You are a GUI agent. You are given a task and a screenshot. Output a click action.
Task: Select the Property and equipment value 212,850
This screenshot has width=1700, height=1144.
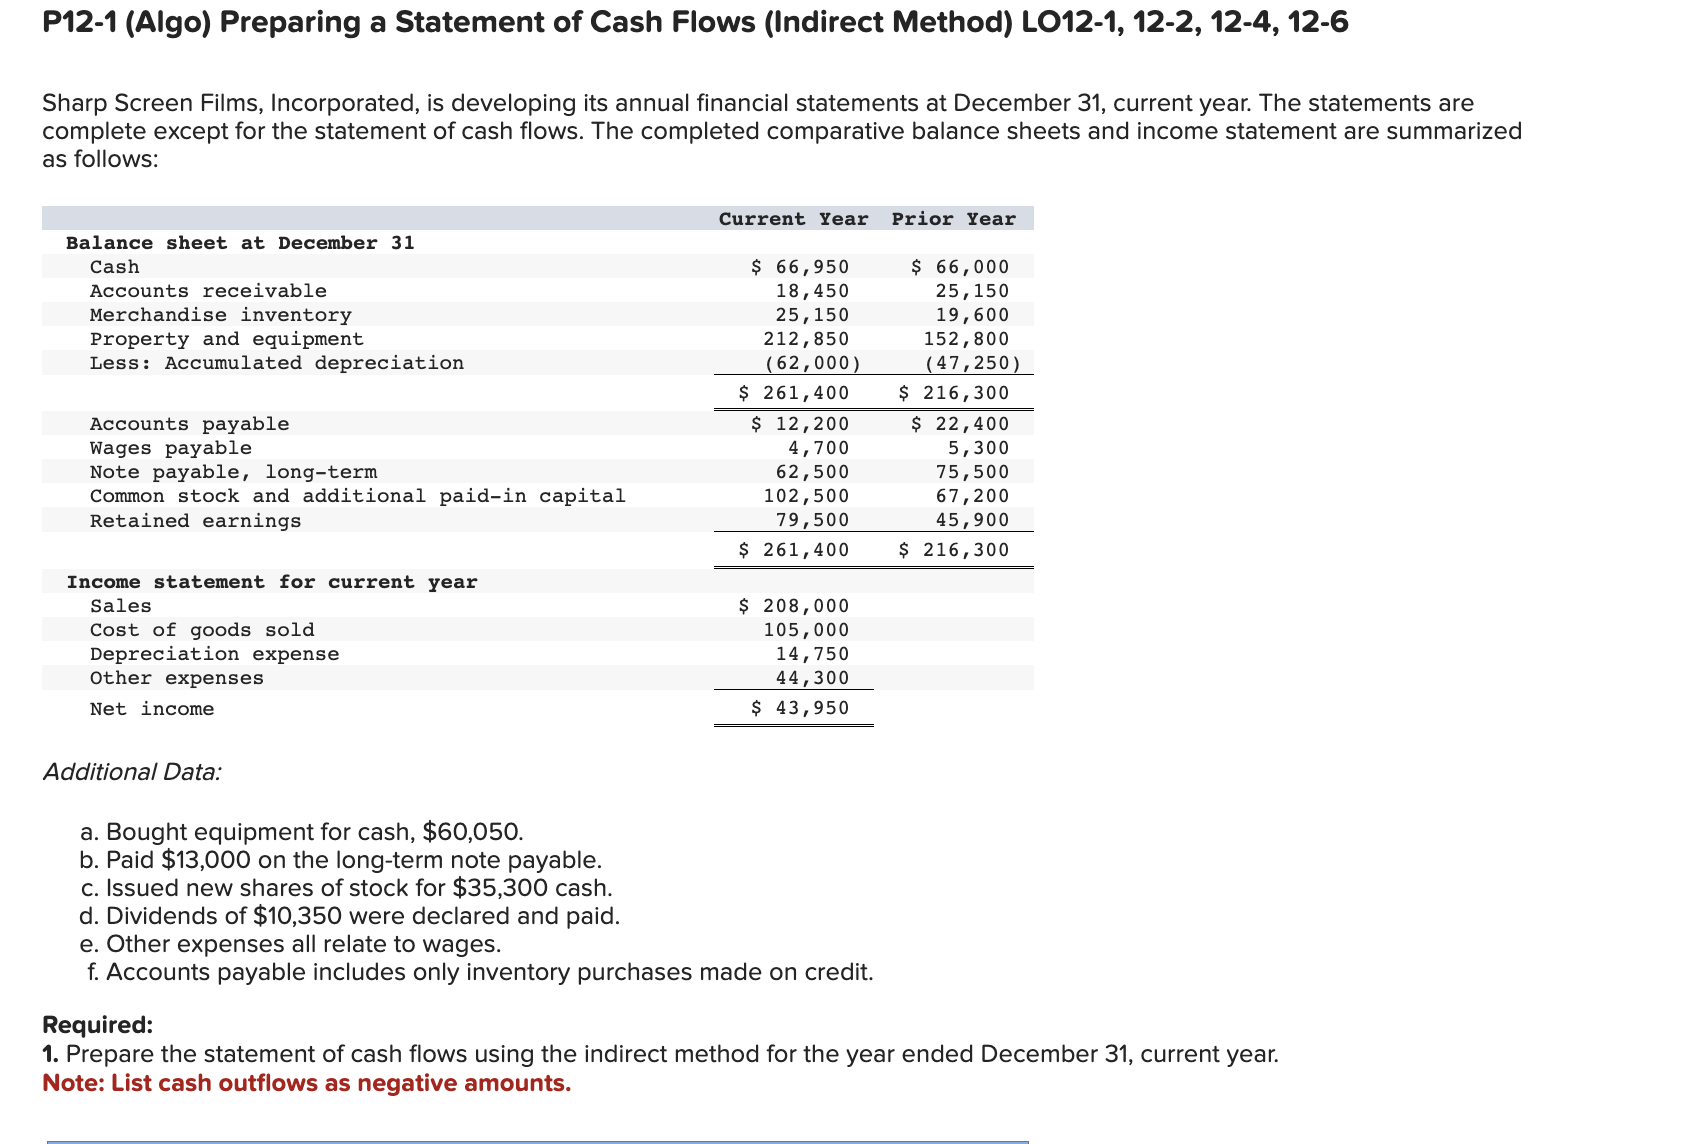pos(805,338)
